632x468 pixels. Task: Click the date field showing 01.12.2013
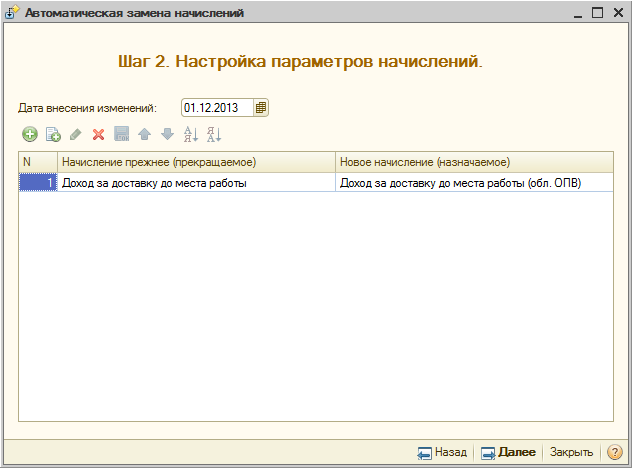[x=216, y=107]
